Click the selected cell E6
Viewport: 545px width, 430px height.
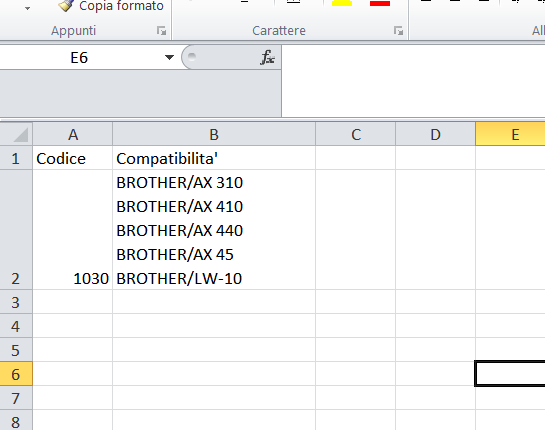click(x=510, y=374)
